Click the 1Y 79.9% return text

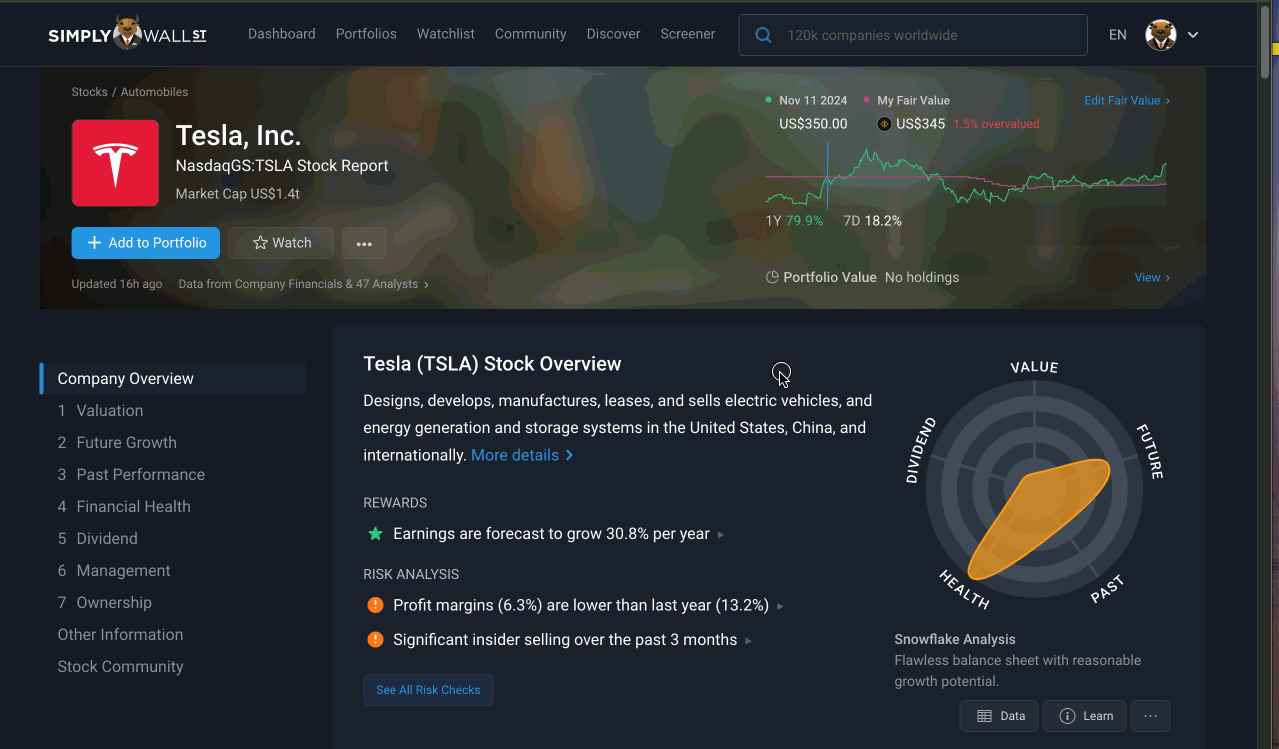794,221
